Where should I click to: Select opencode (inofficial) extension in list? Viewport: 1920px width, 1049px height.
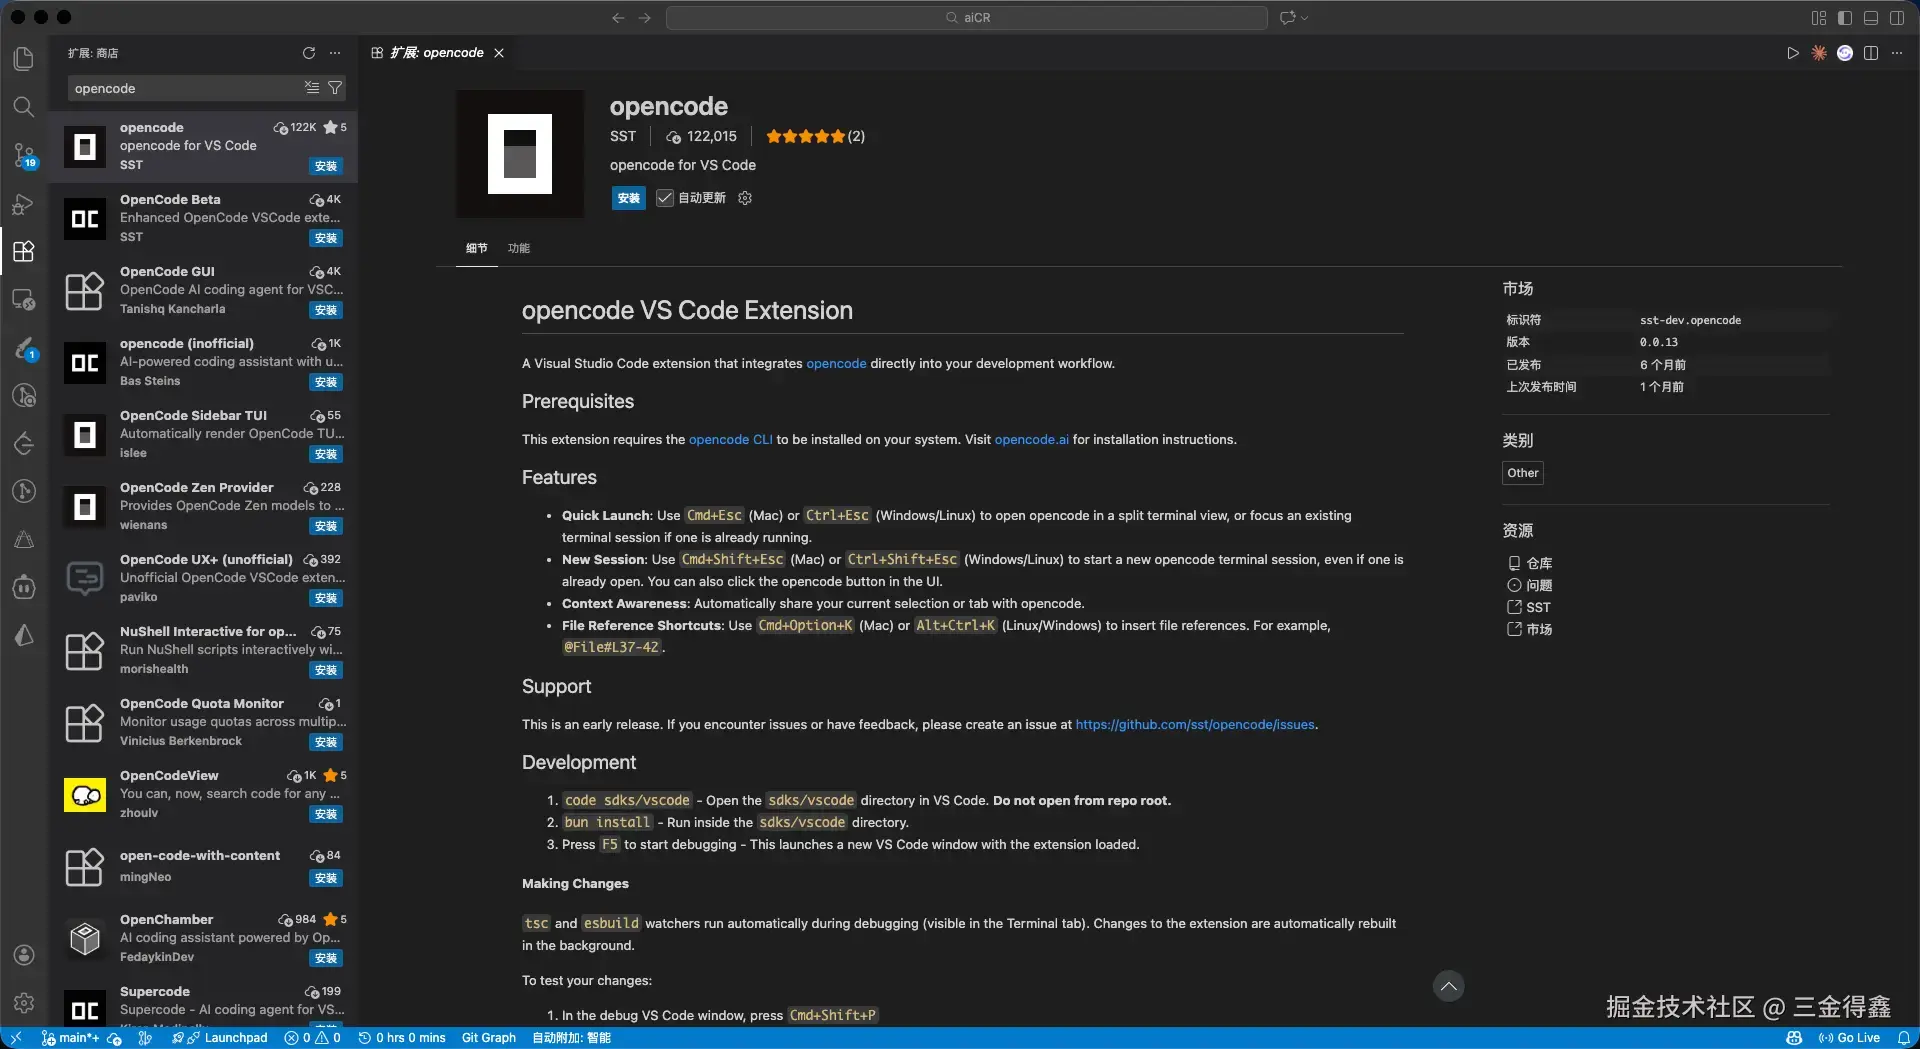point(204,362)
